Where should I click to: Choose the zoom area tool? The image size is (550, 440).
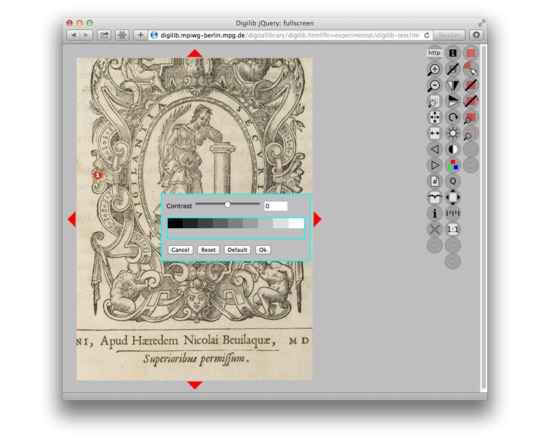click(x=435, y=101)
